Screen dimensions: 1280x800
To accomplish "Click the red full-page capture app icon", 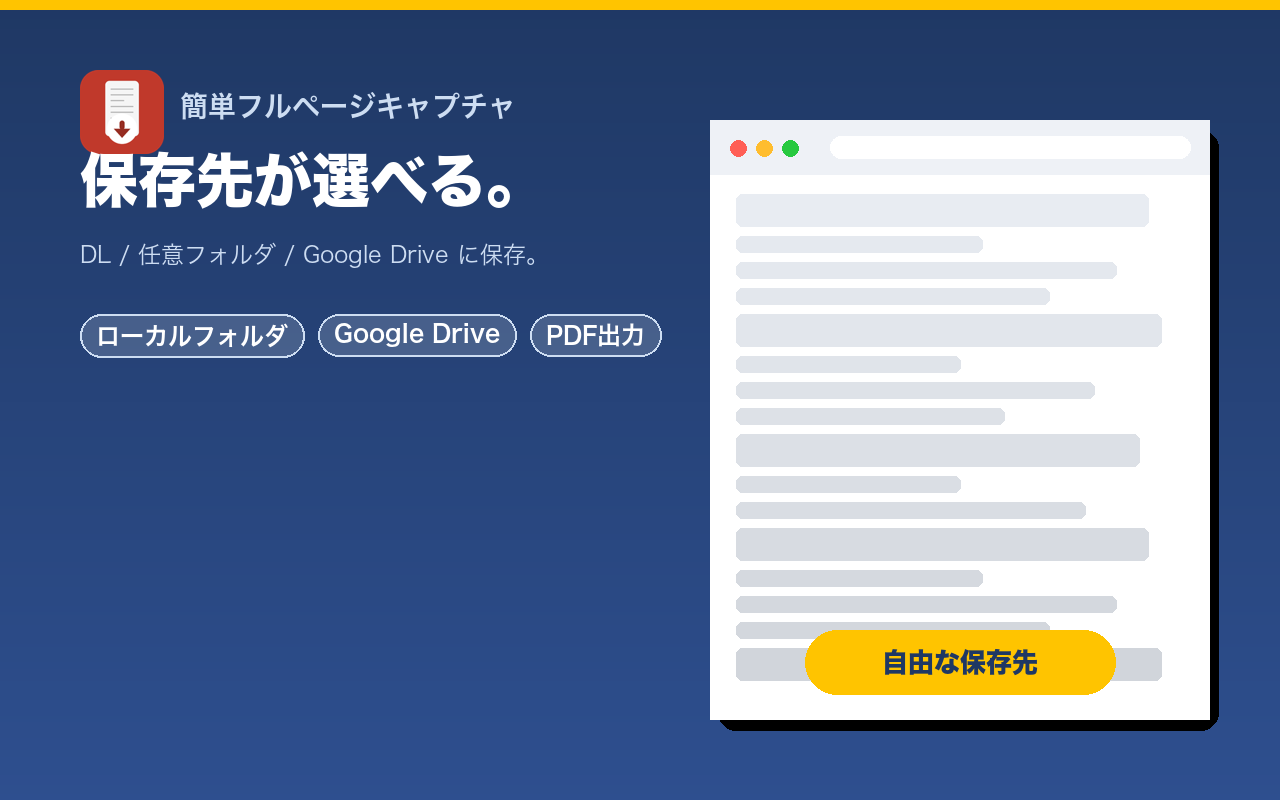I will tap(122, 112).
